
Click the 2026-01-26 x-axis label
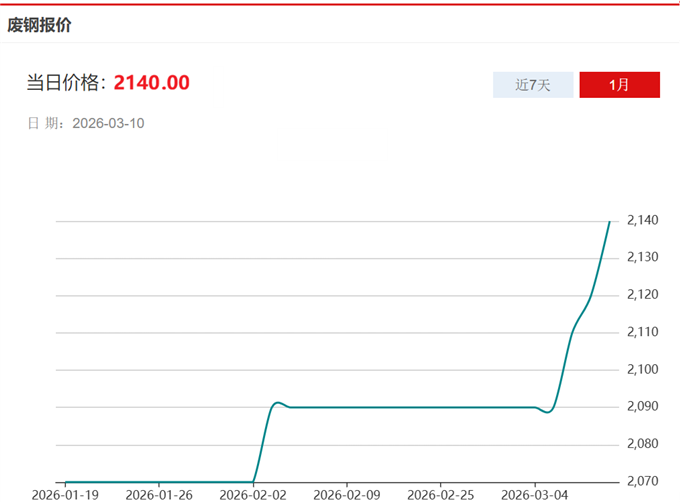click(159, 494)
